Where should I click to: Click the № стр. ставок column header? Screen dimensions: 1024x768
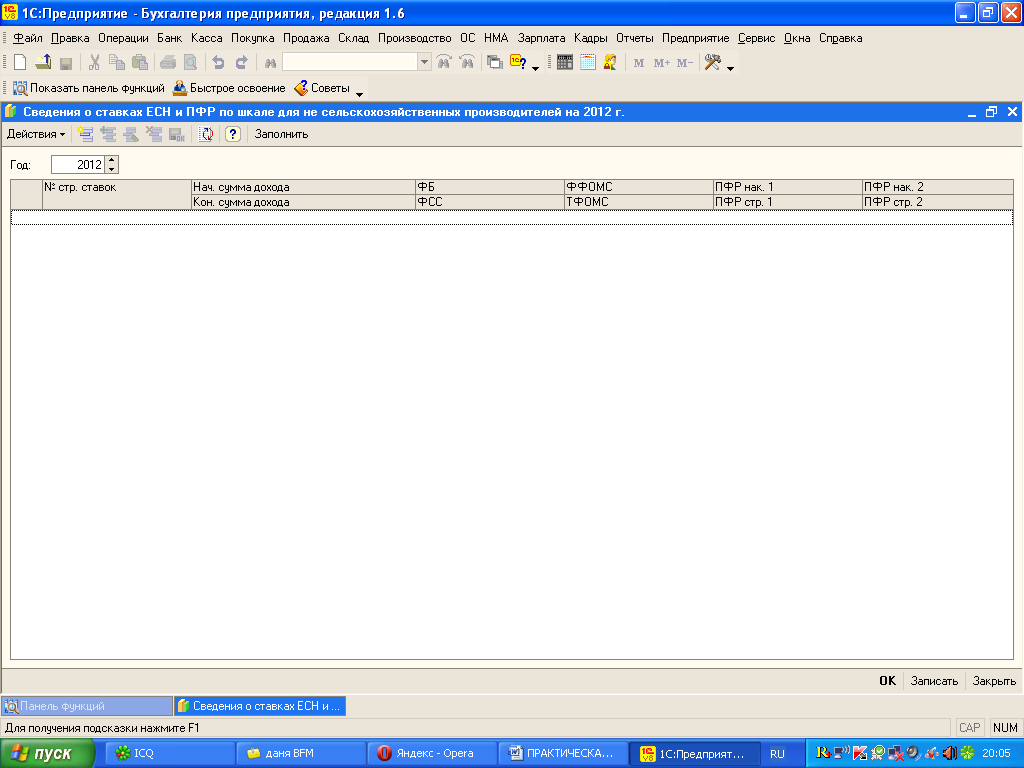[117, 194]
